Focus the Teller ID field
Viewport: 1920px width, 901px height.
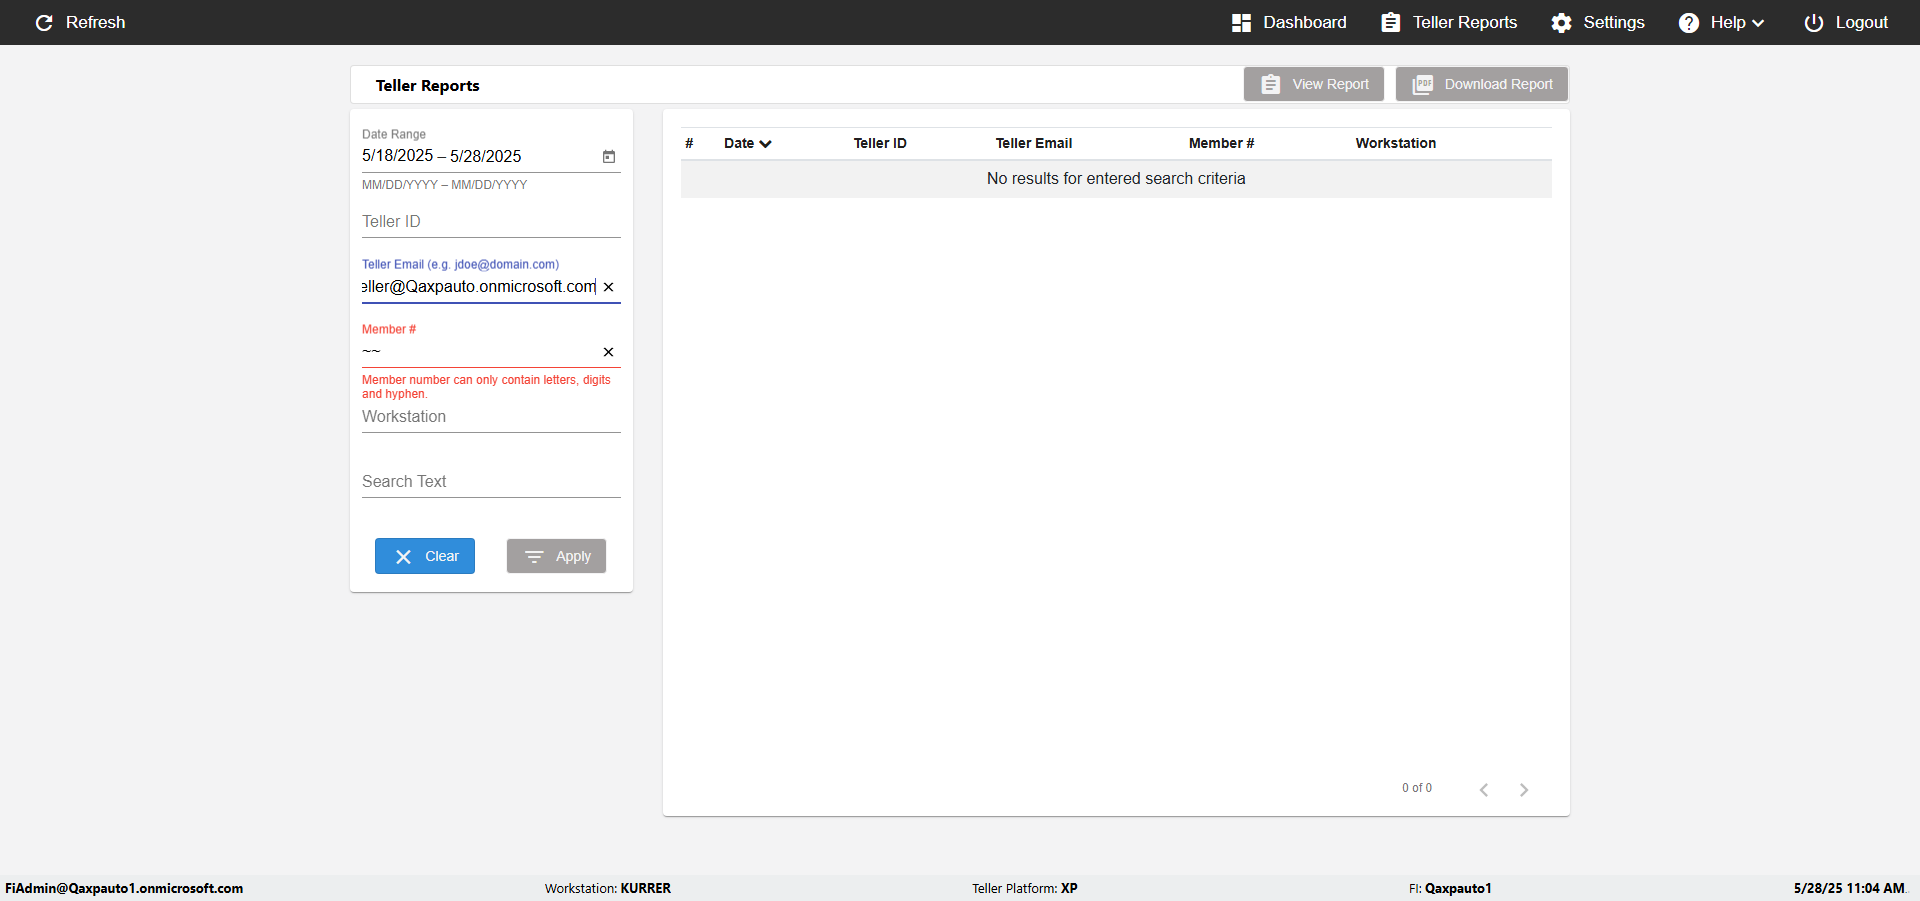(x=491, y=222)
